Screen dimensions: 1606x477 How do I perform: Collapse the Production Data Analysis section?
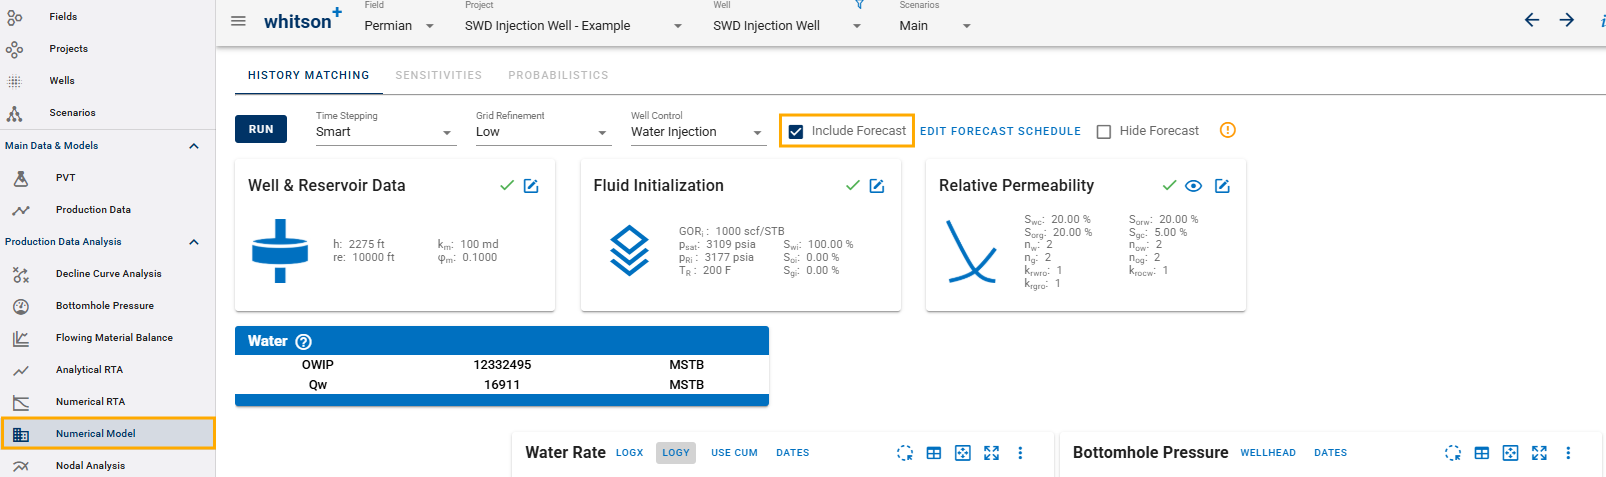coord(194,242)
